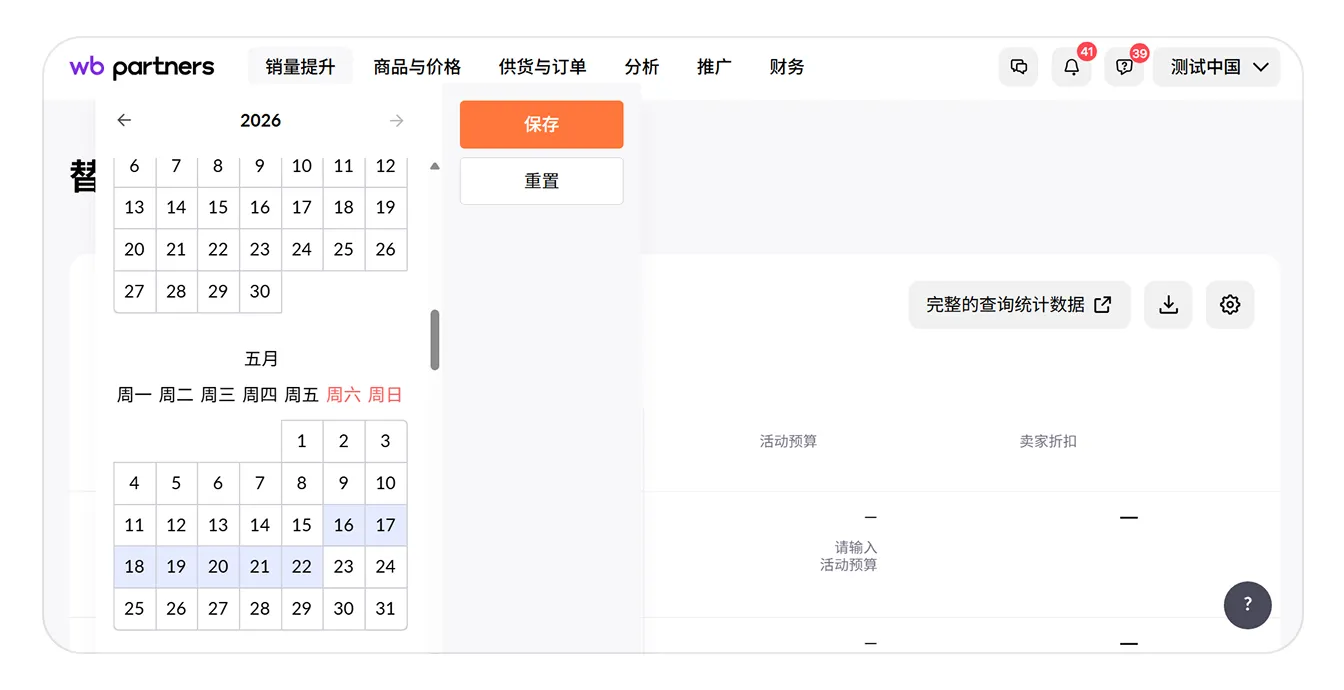This screenshot has height=690, width=1344.
Task: Click the 重置 button
Action: (x=542, y=181)
